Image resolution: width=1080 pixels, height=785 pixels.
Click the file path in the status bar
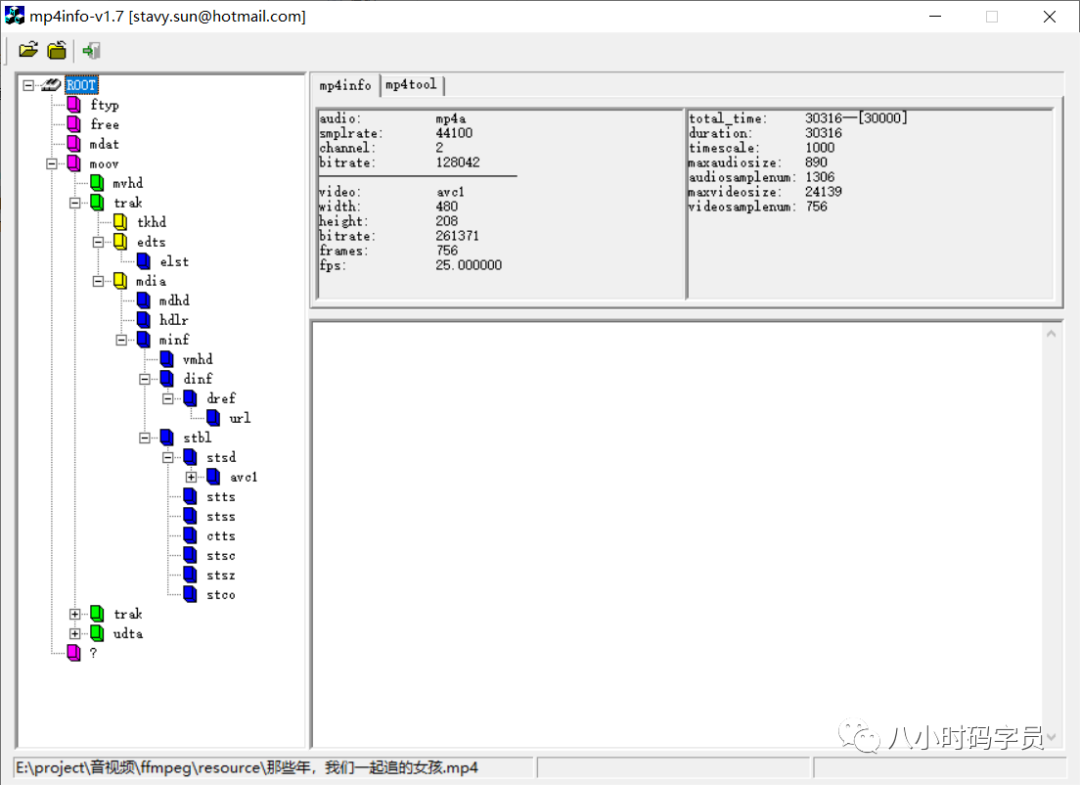tap(247, 767)
